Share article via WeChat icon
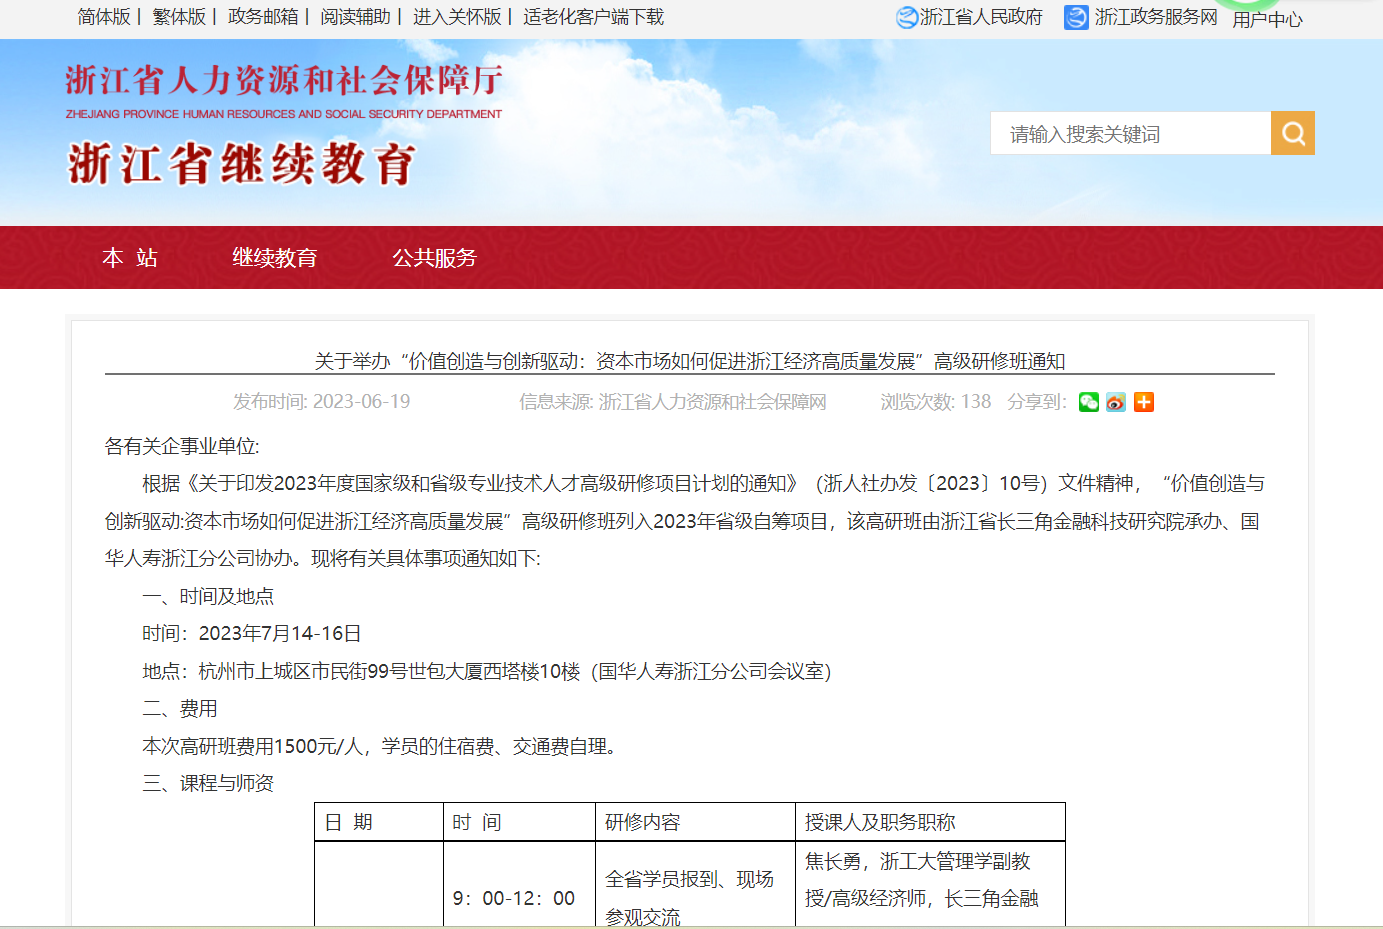 1089,402
